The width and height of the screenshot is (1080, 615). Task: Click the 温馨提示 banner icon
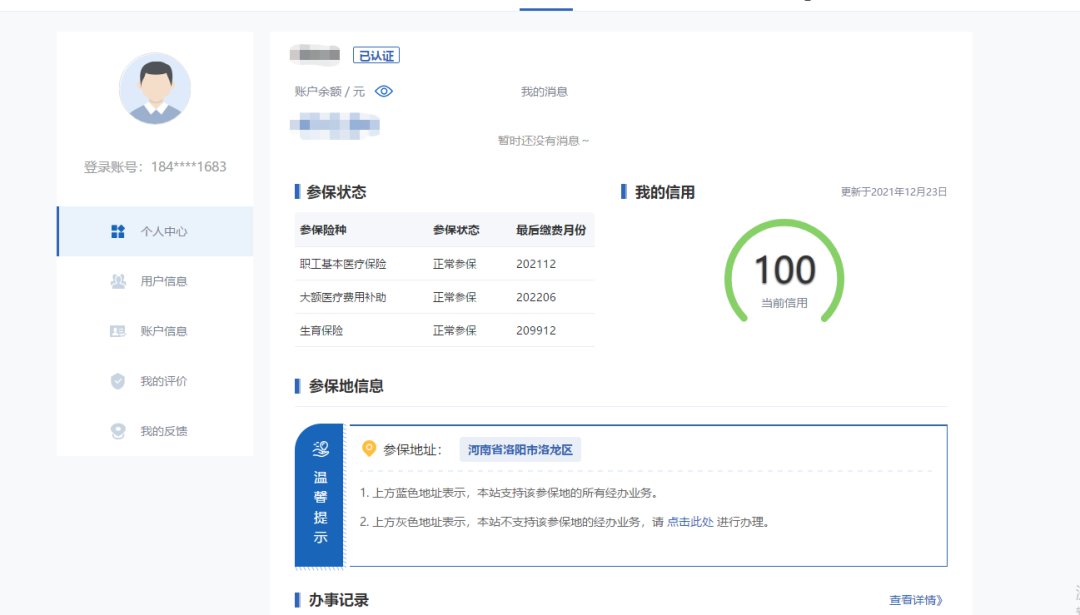click(x=320, y=449)
